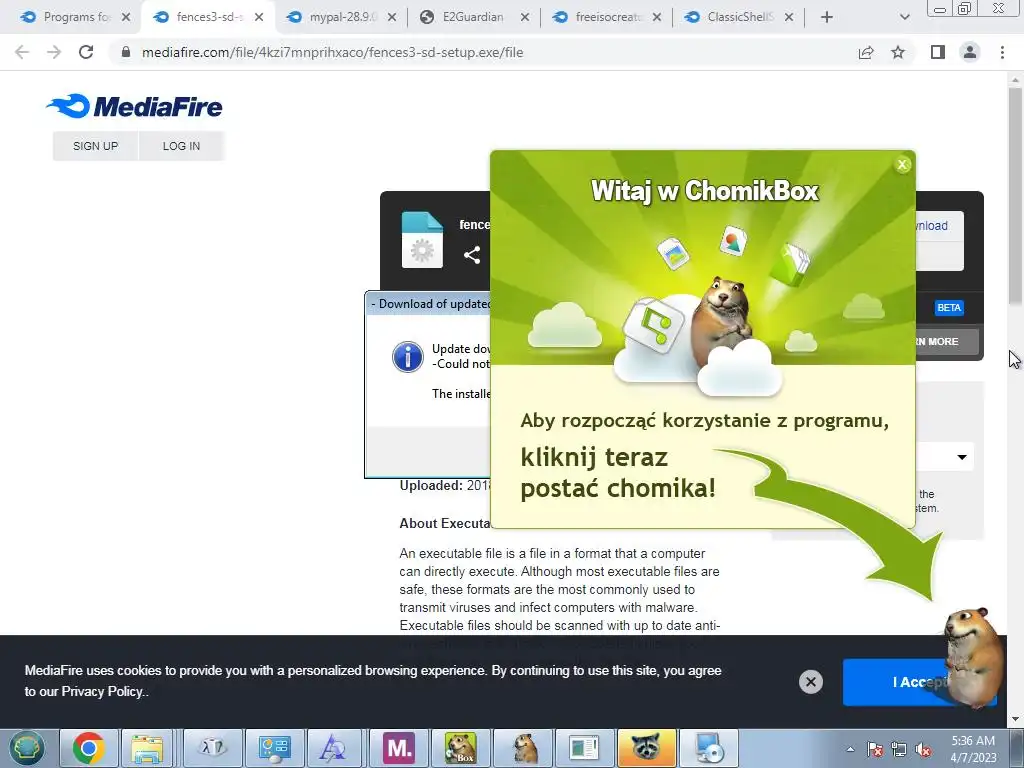The image size is (1024, 768).
Task: Go forward in browser history
Action: 54,52
